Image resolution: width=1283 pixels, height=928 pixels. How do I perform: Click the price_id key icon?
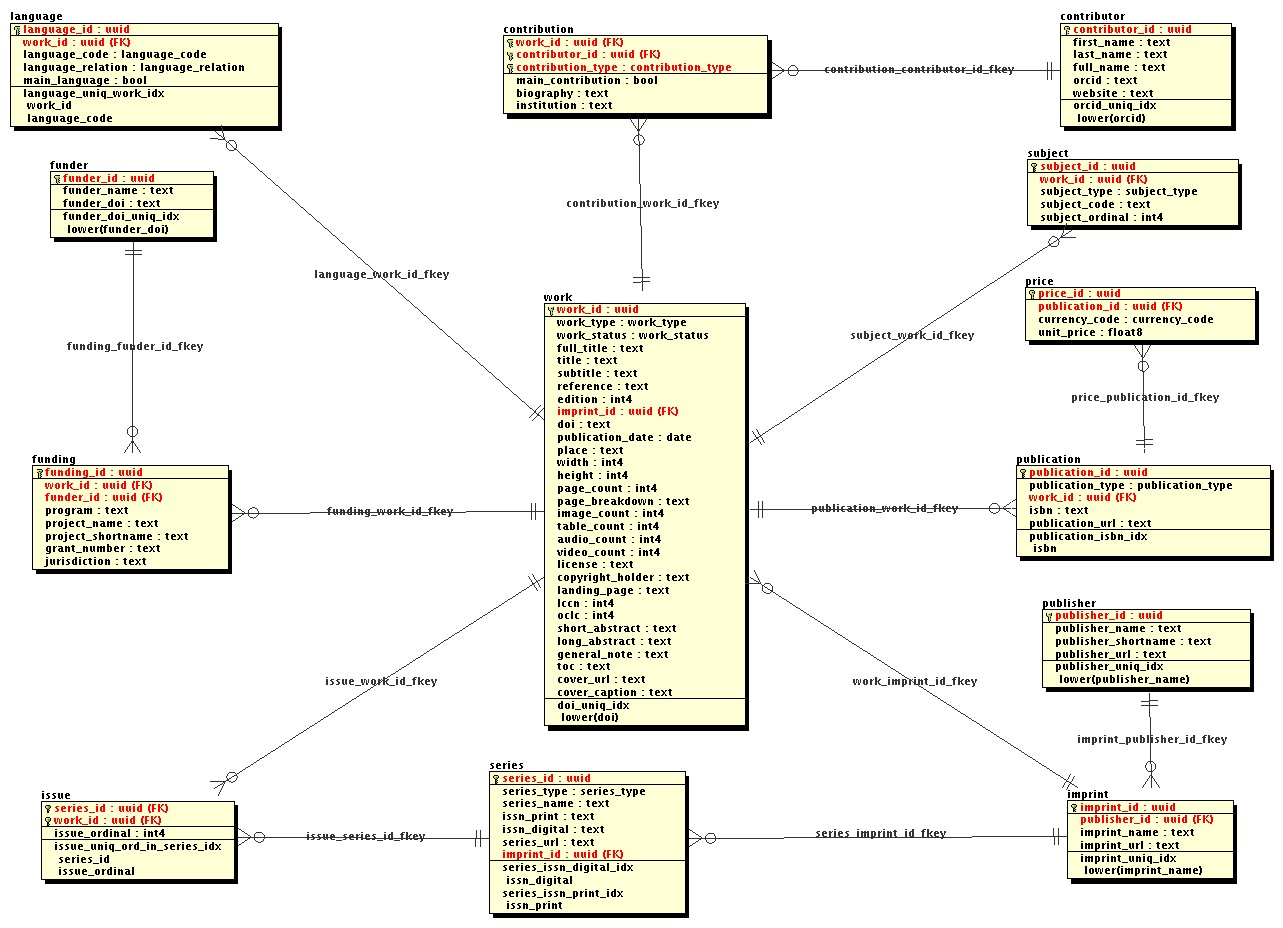pos(1030,294)
